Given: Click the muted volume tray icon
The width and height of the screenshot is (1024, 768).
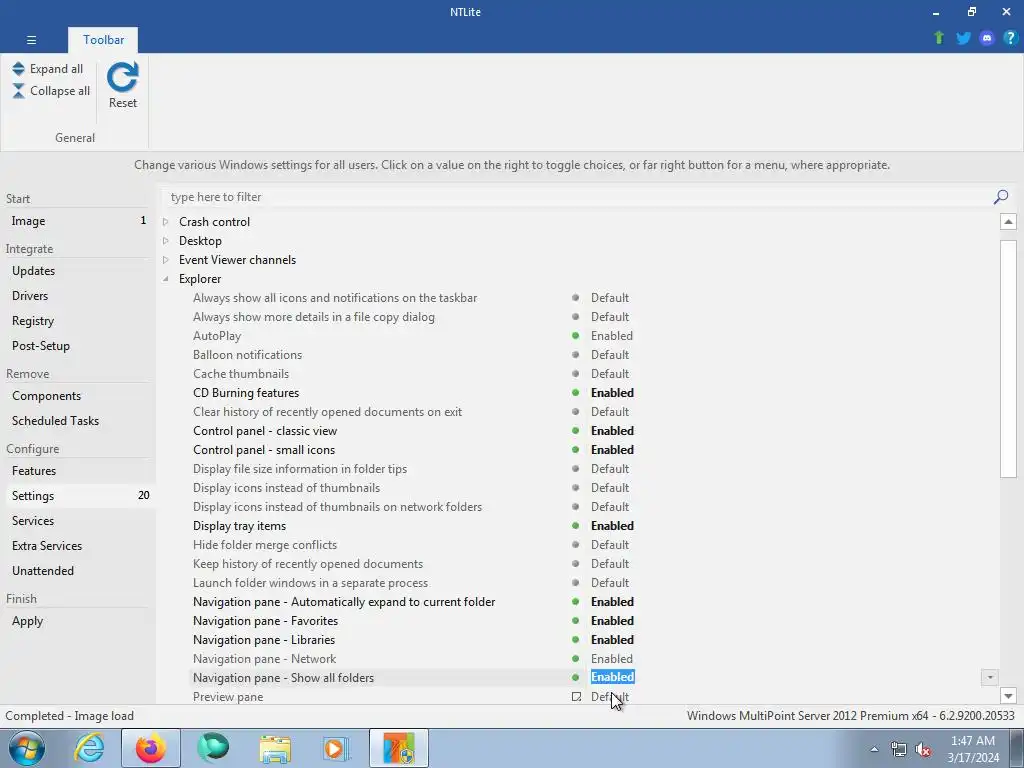Looking at the screenshot, I should [923, 750].
